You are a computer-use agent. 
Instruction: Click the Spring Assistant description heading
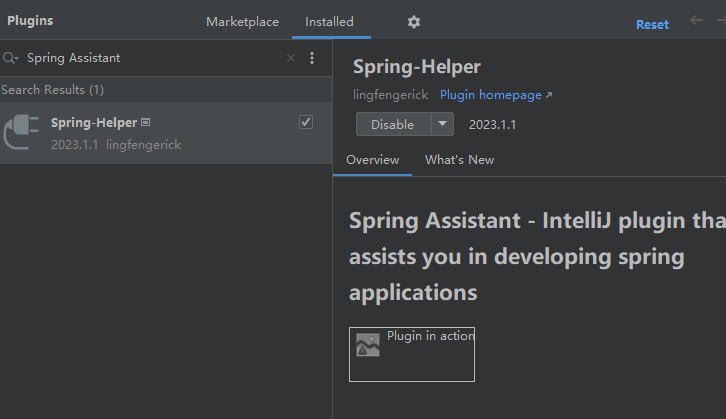click(537, 256)
